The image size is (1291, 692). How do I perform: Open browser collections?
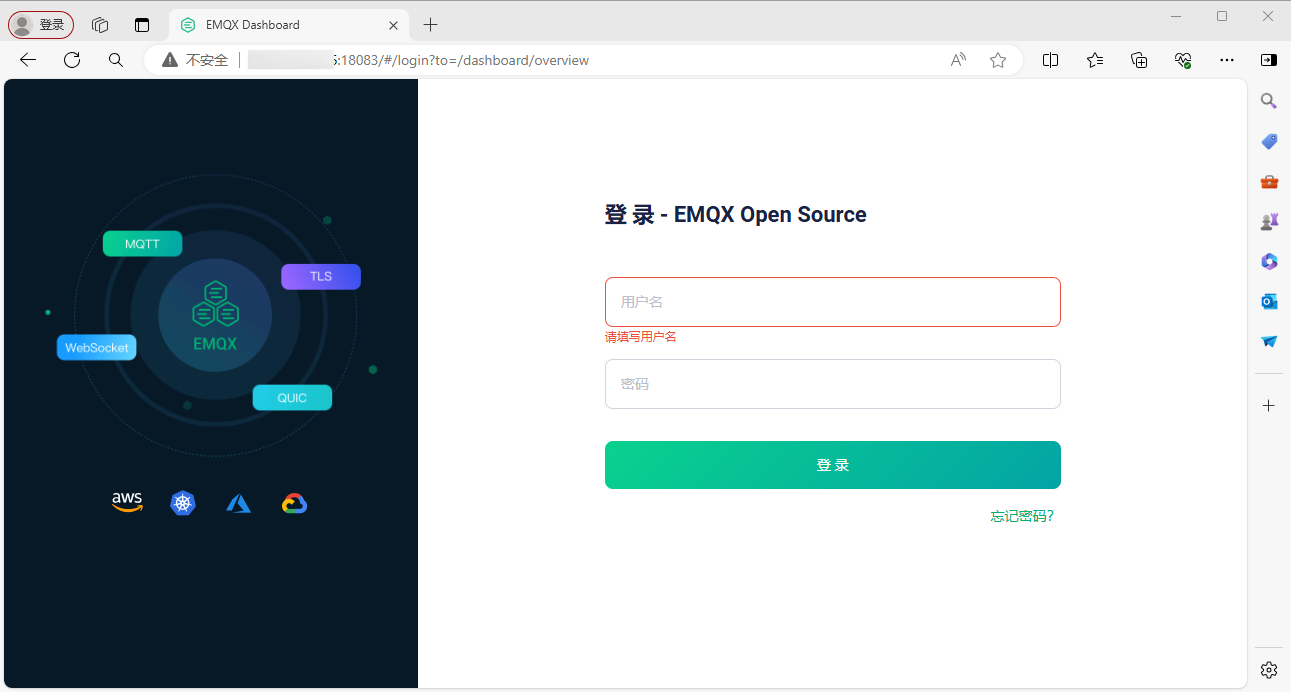pyautogui.click(x=1139, y=60)
